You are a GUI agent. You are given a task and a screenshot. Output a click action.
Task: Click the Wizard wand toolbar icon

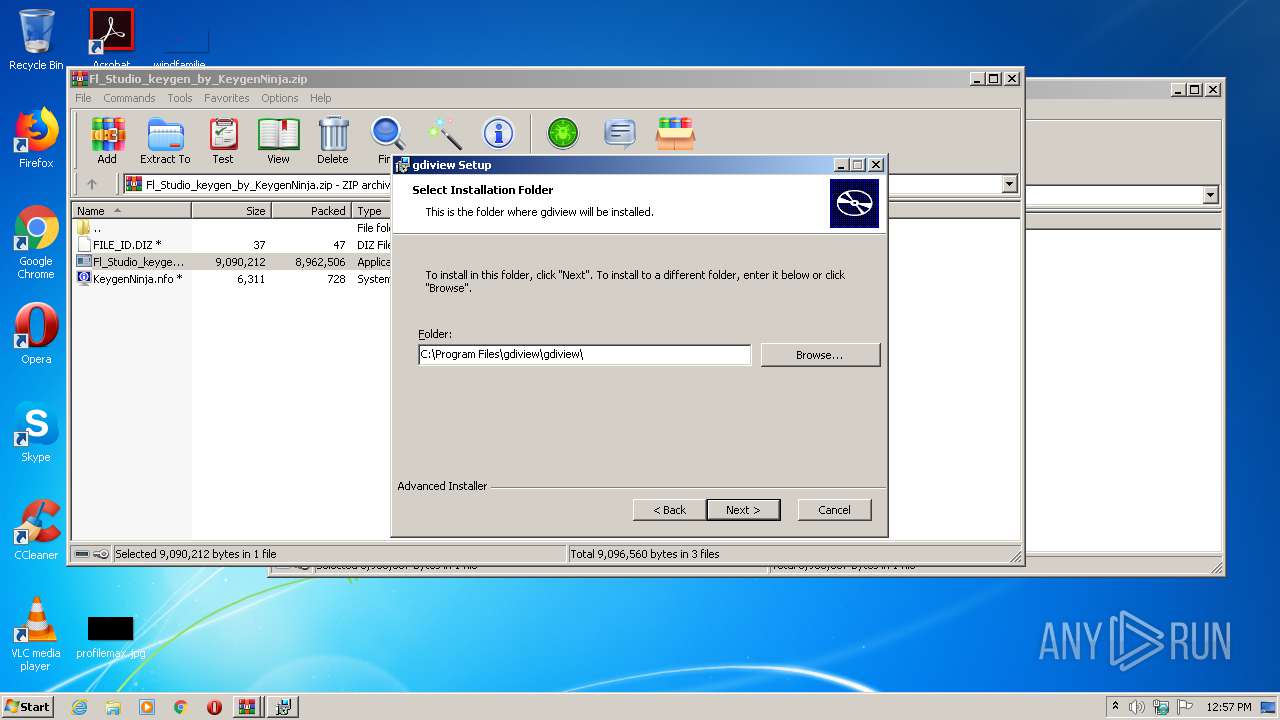[444, 133]
